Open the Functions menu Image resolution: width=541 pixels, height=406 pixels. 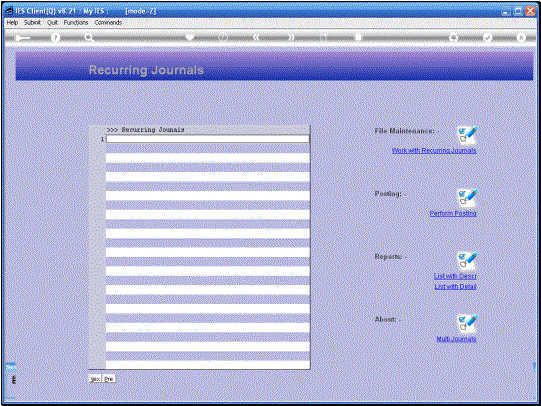(x=76, y=22)
